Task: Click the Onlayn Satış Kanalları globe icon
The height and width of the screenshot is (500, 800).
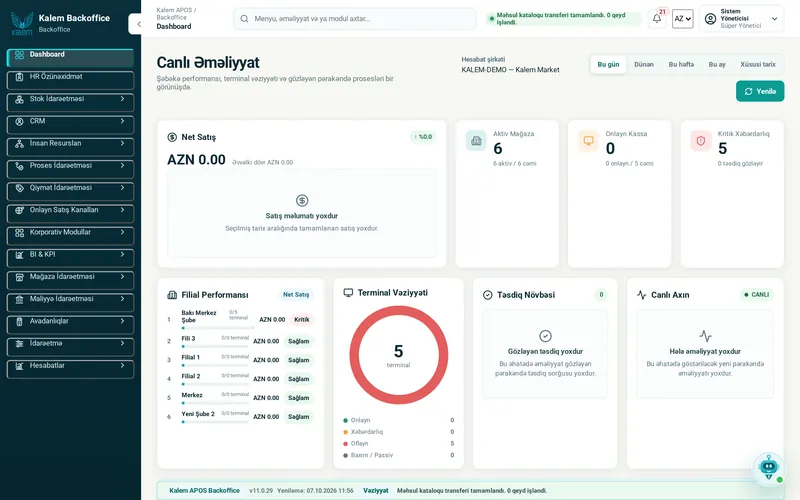Action: (19, 210)
